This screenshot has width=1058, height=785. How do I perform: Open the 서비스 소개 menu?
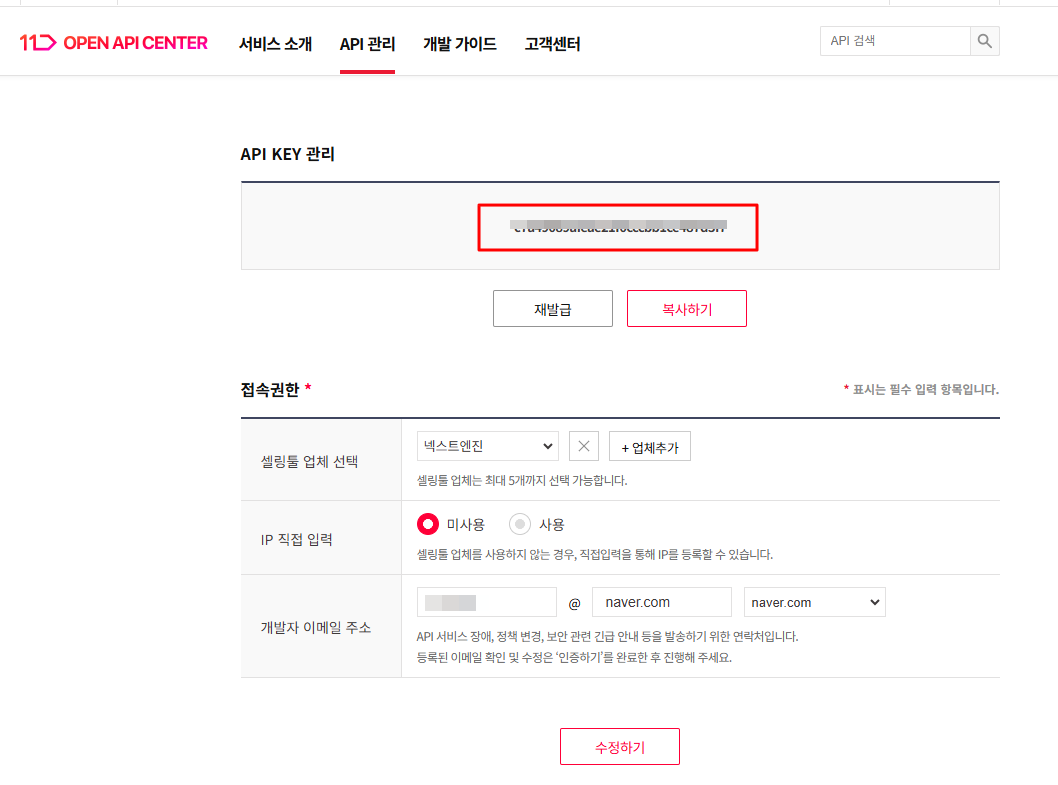275,44
